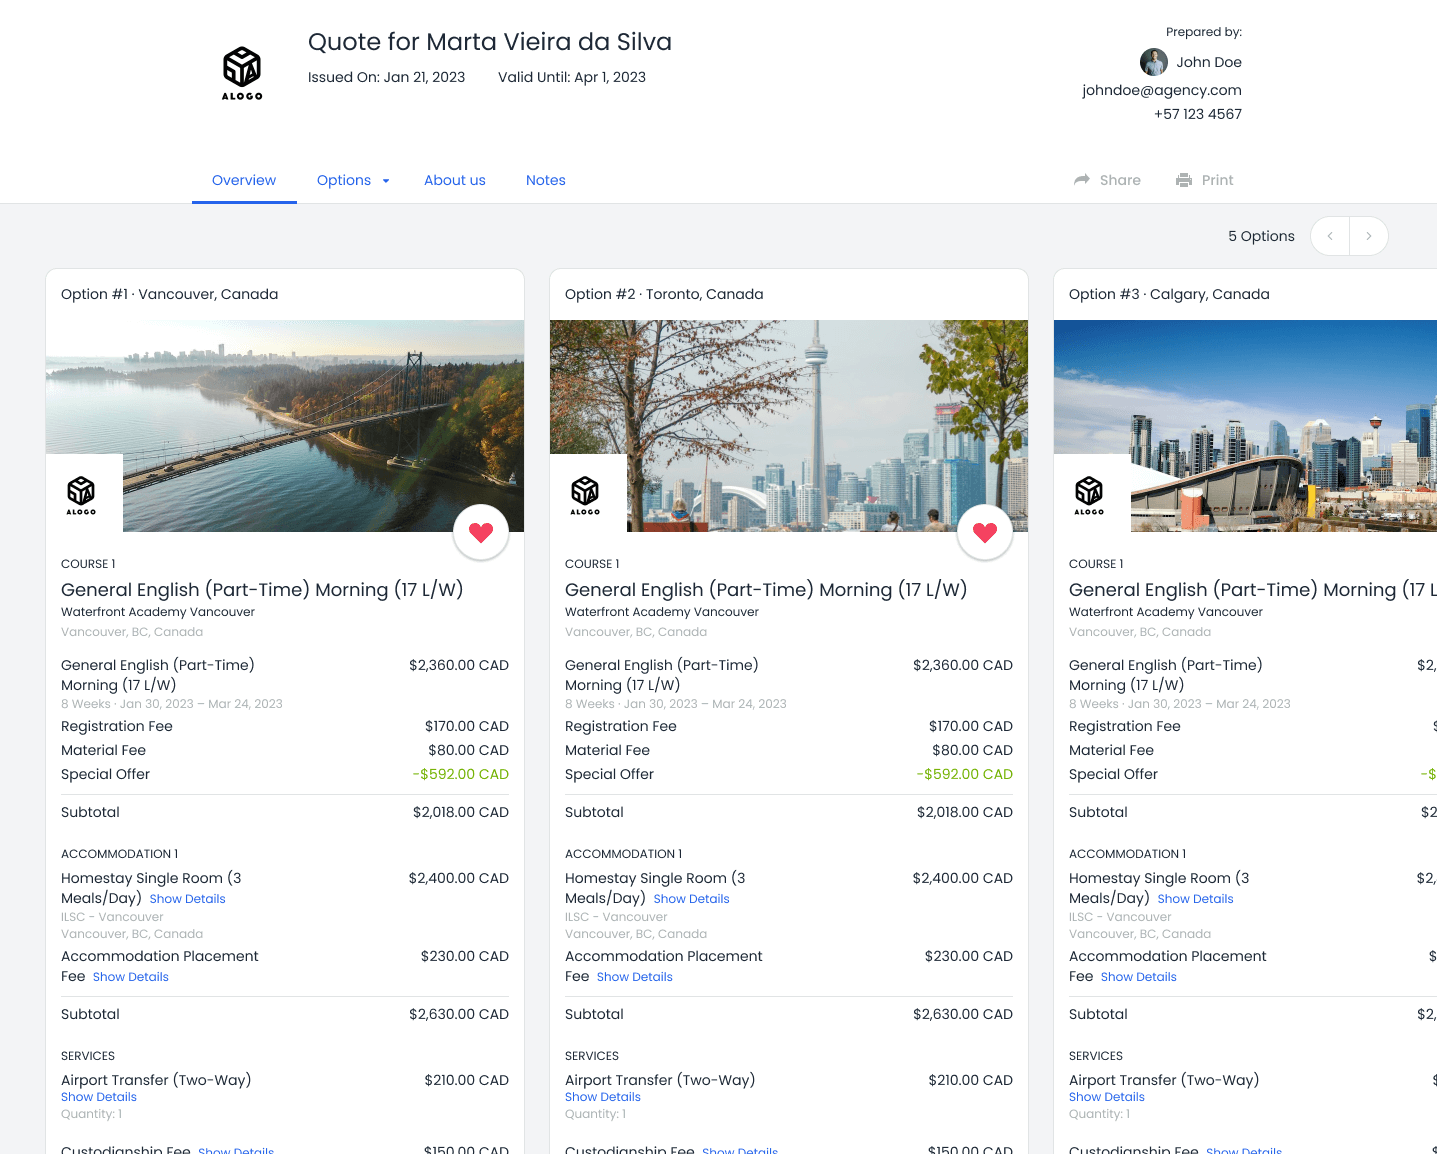Image resolution: width=1437 pixels, height=1154 pixels.
Task: Click ALOGO badge on Toronto card image
Action: [x=586, y=495]
